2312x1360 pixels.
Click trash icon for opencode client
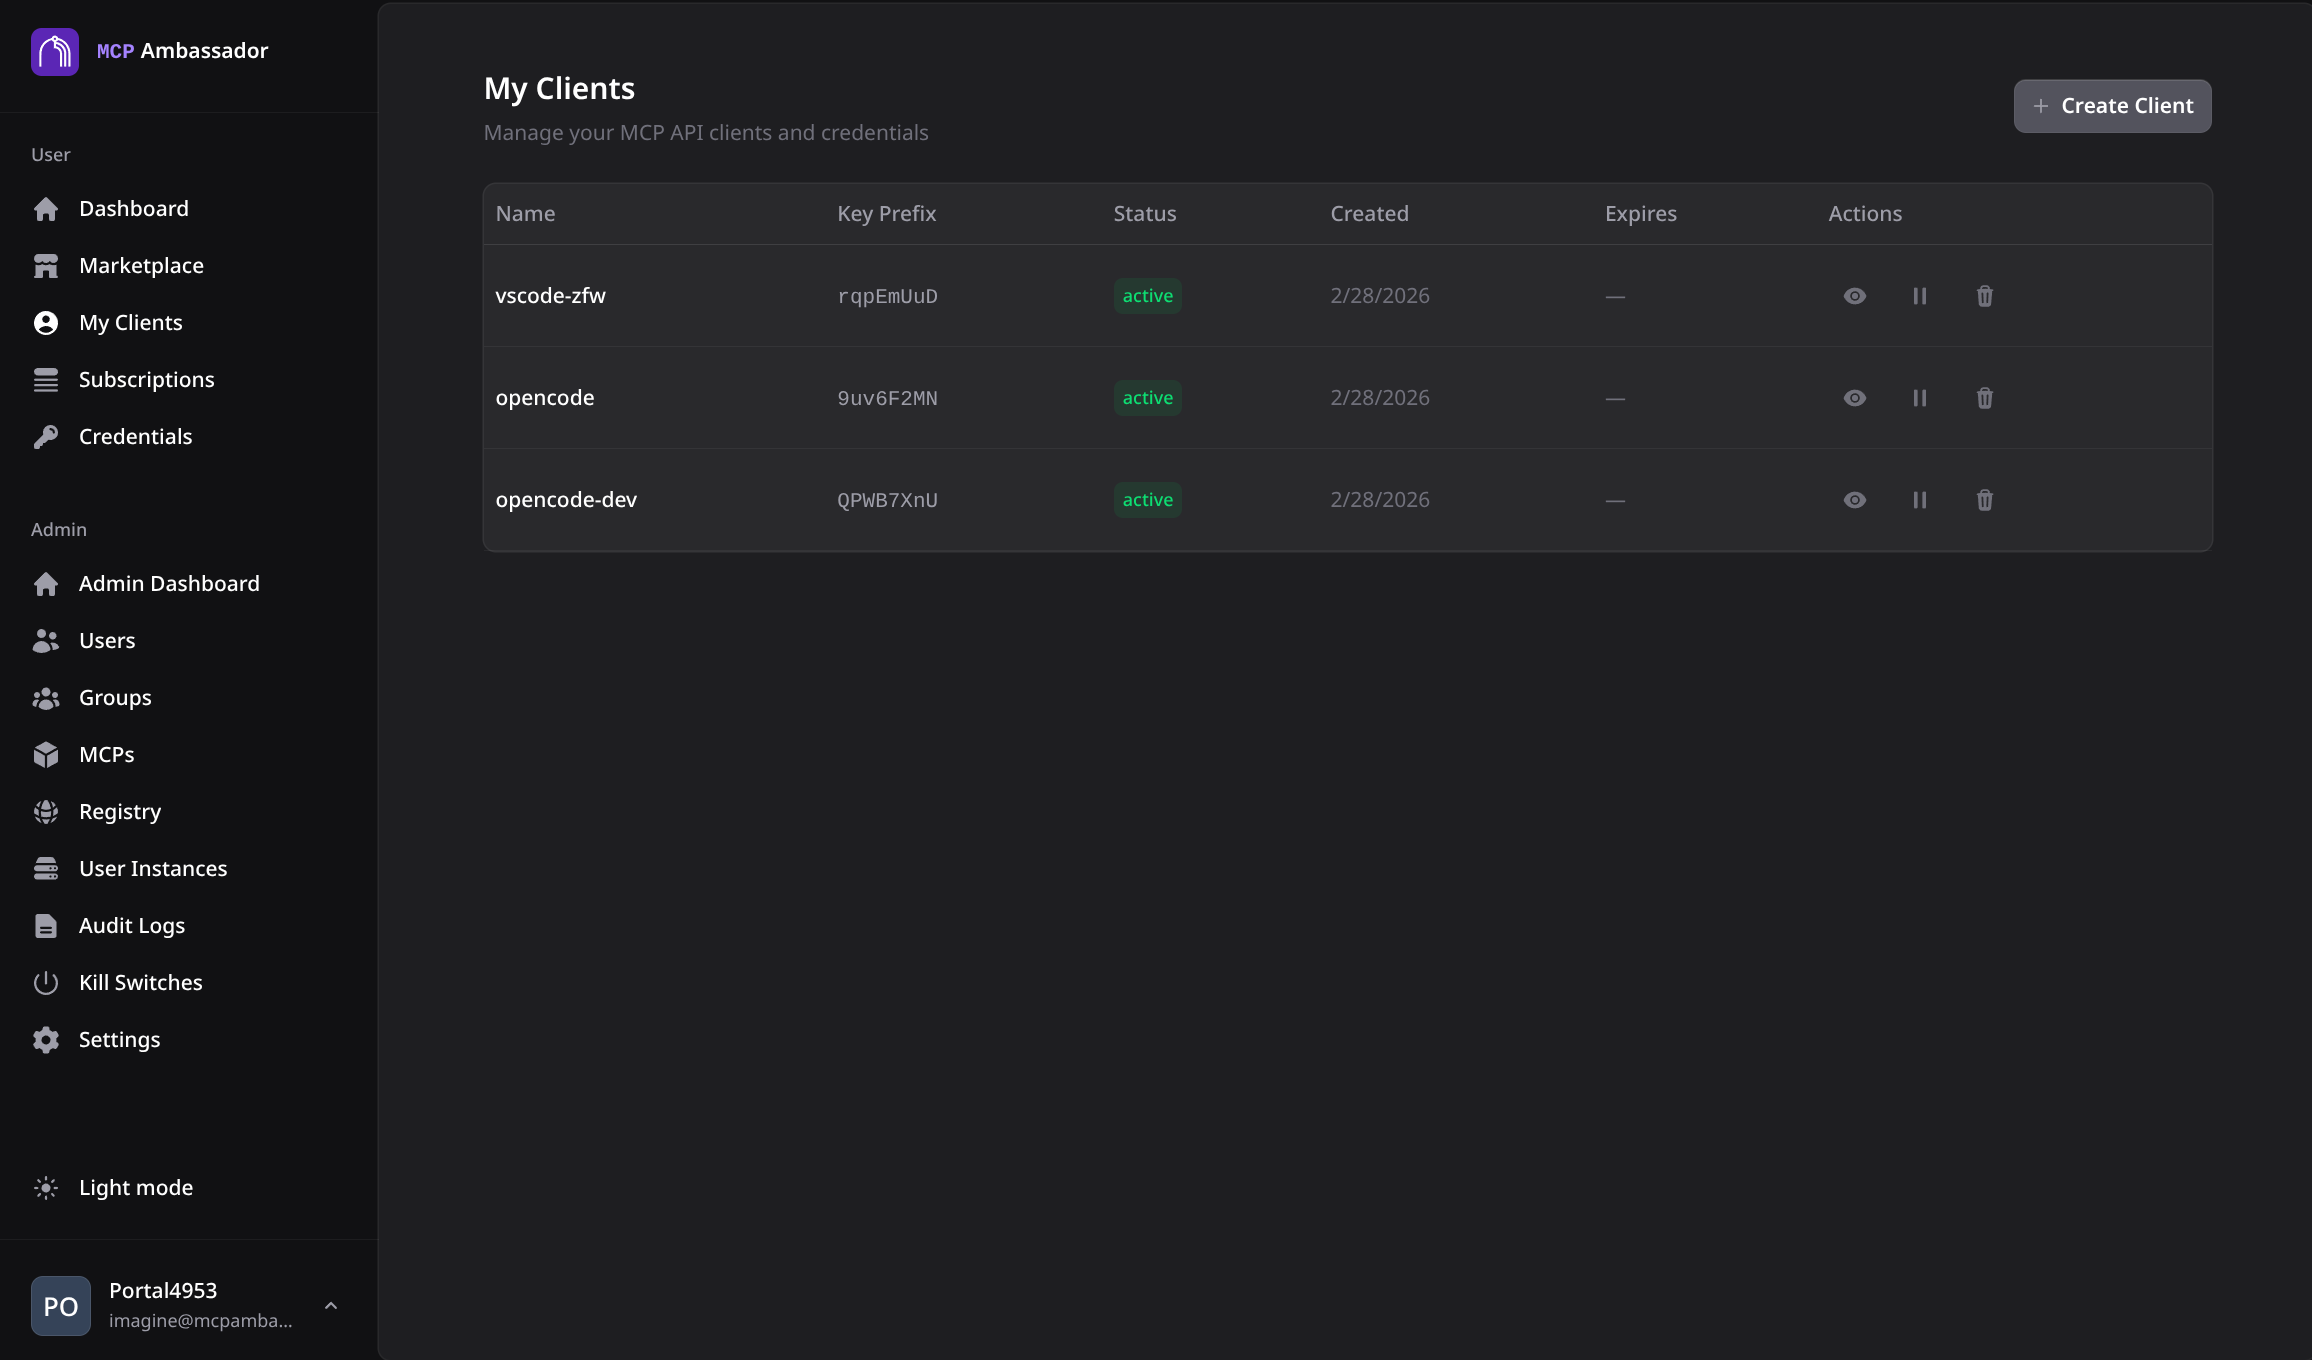tap(1984, 398)
